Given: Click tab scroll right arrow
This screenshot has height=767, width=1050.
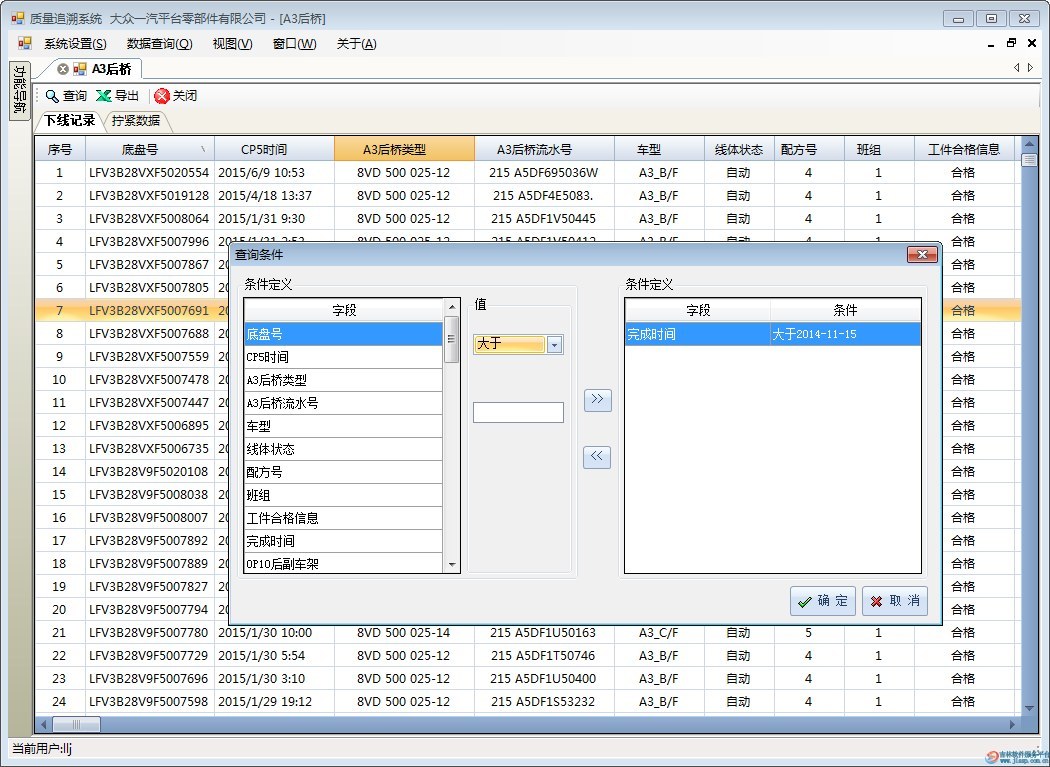Looking at the screenshot, I should (x=1031, y=68).
